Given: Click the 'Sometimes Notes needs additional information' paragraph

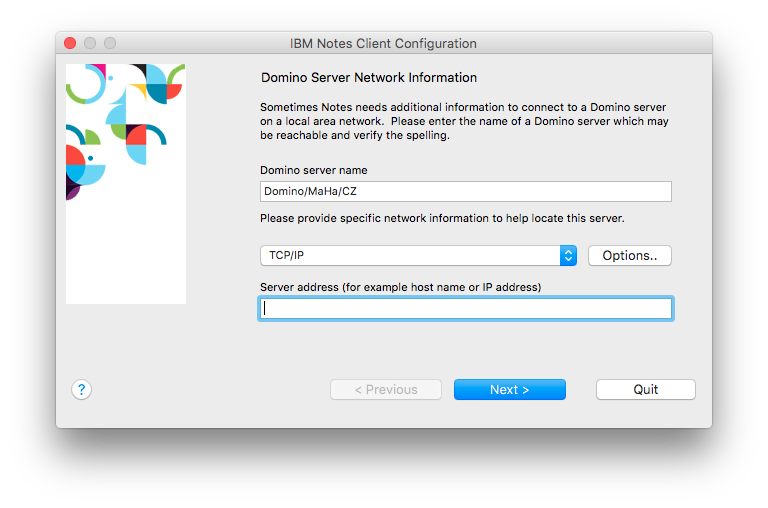Looking at the screenshot, I should [x=464, y=121].
